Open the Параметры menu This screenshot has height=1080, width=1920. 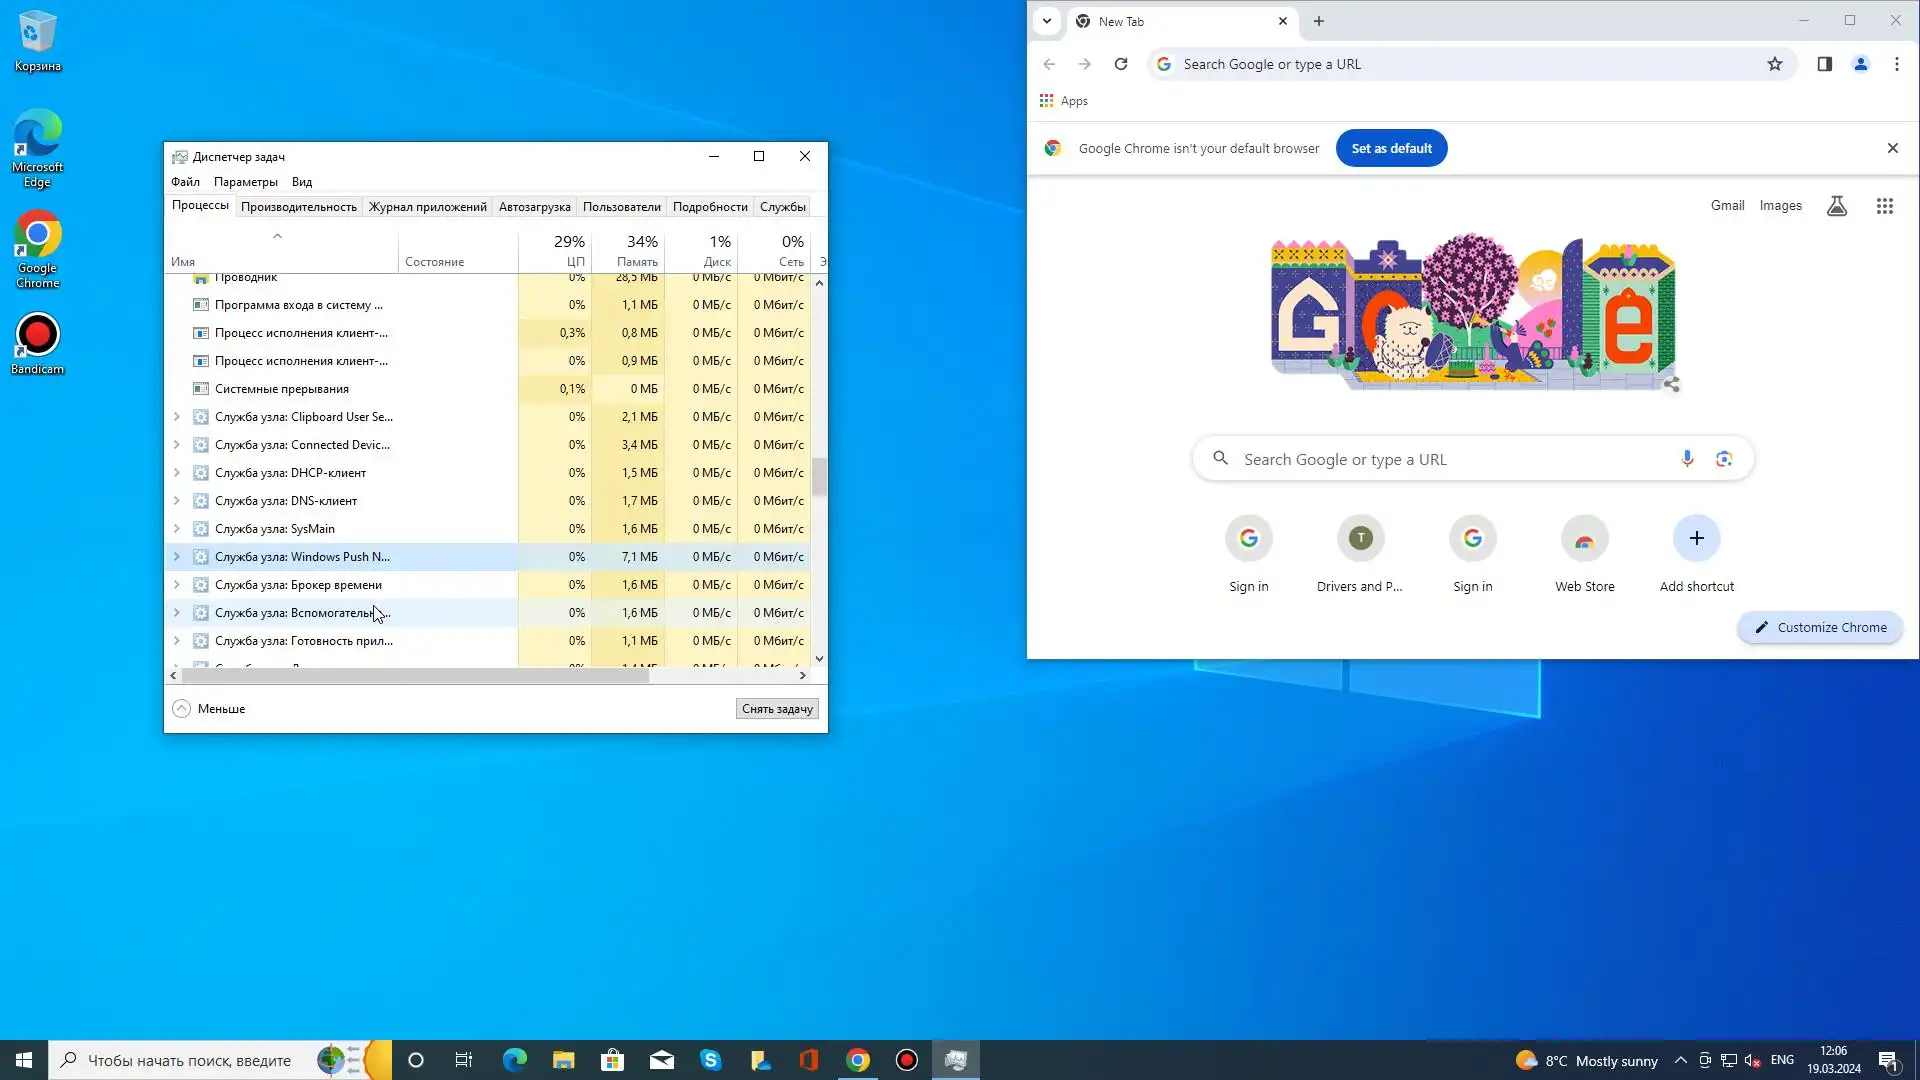245,182
